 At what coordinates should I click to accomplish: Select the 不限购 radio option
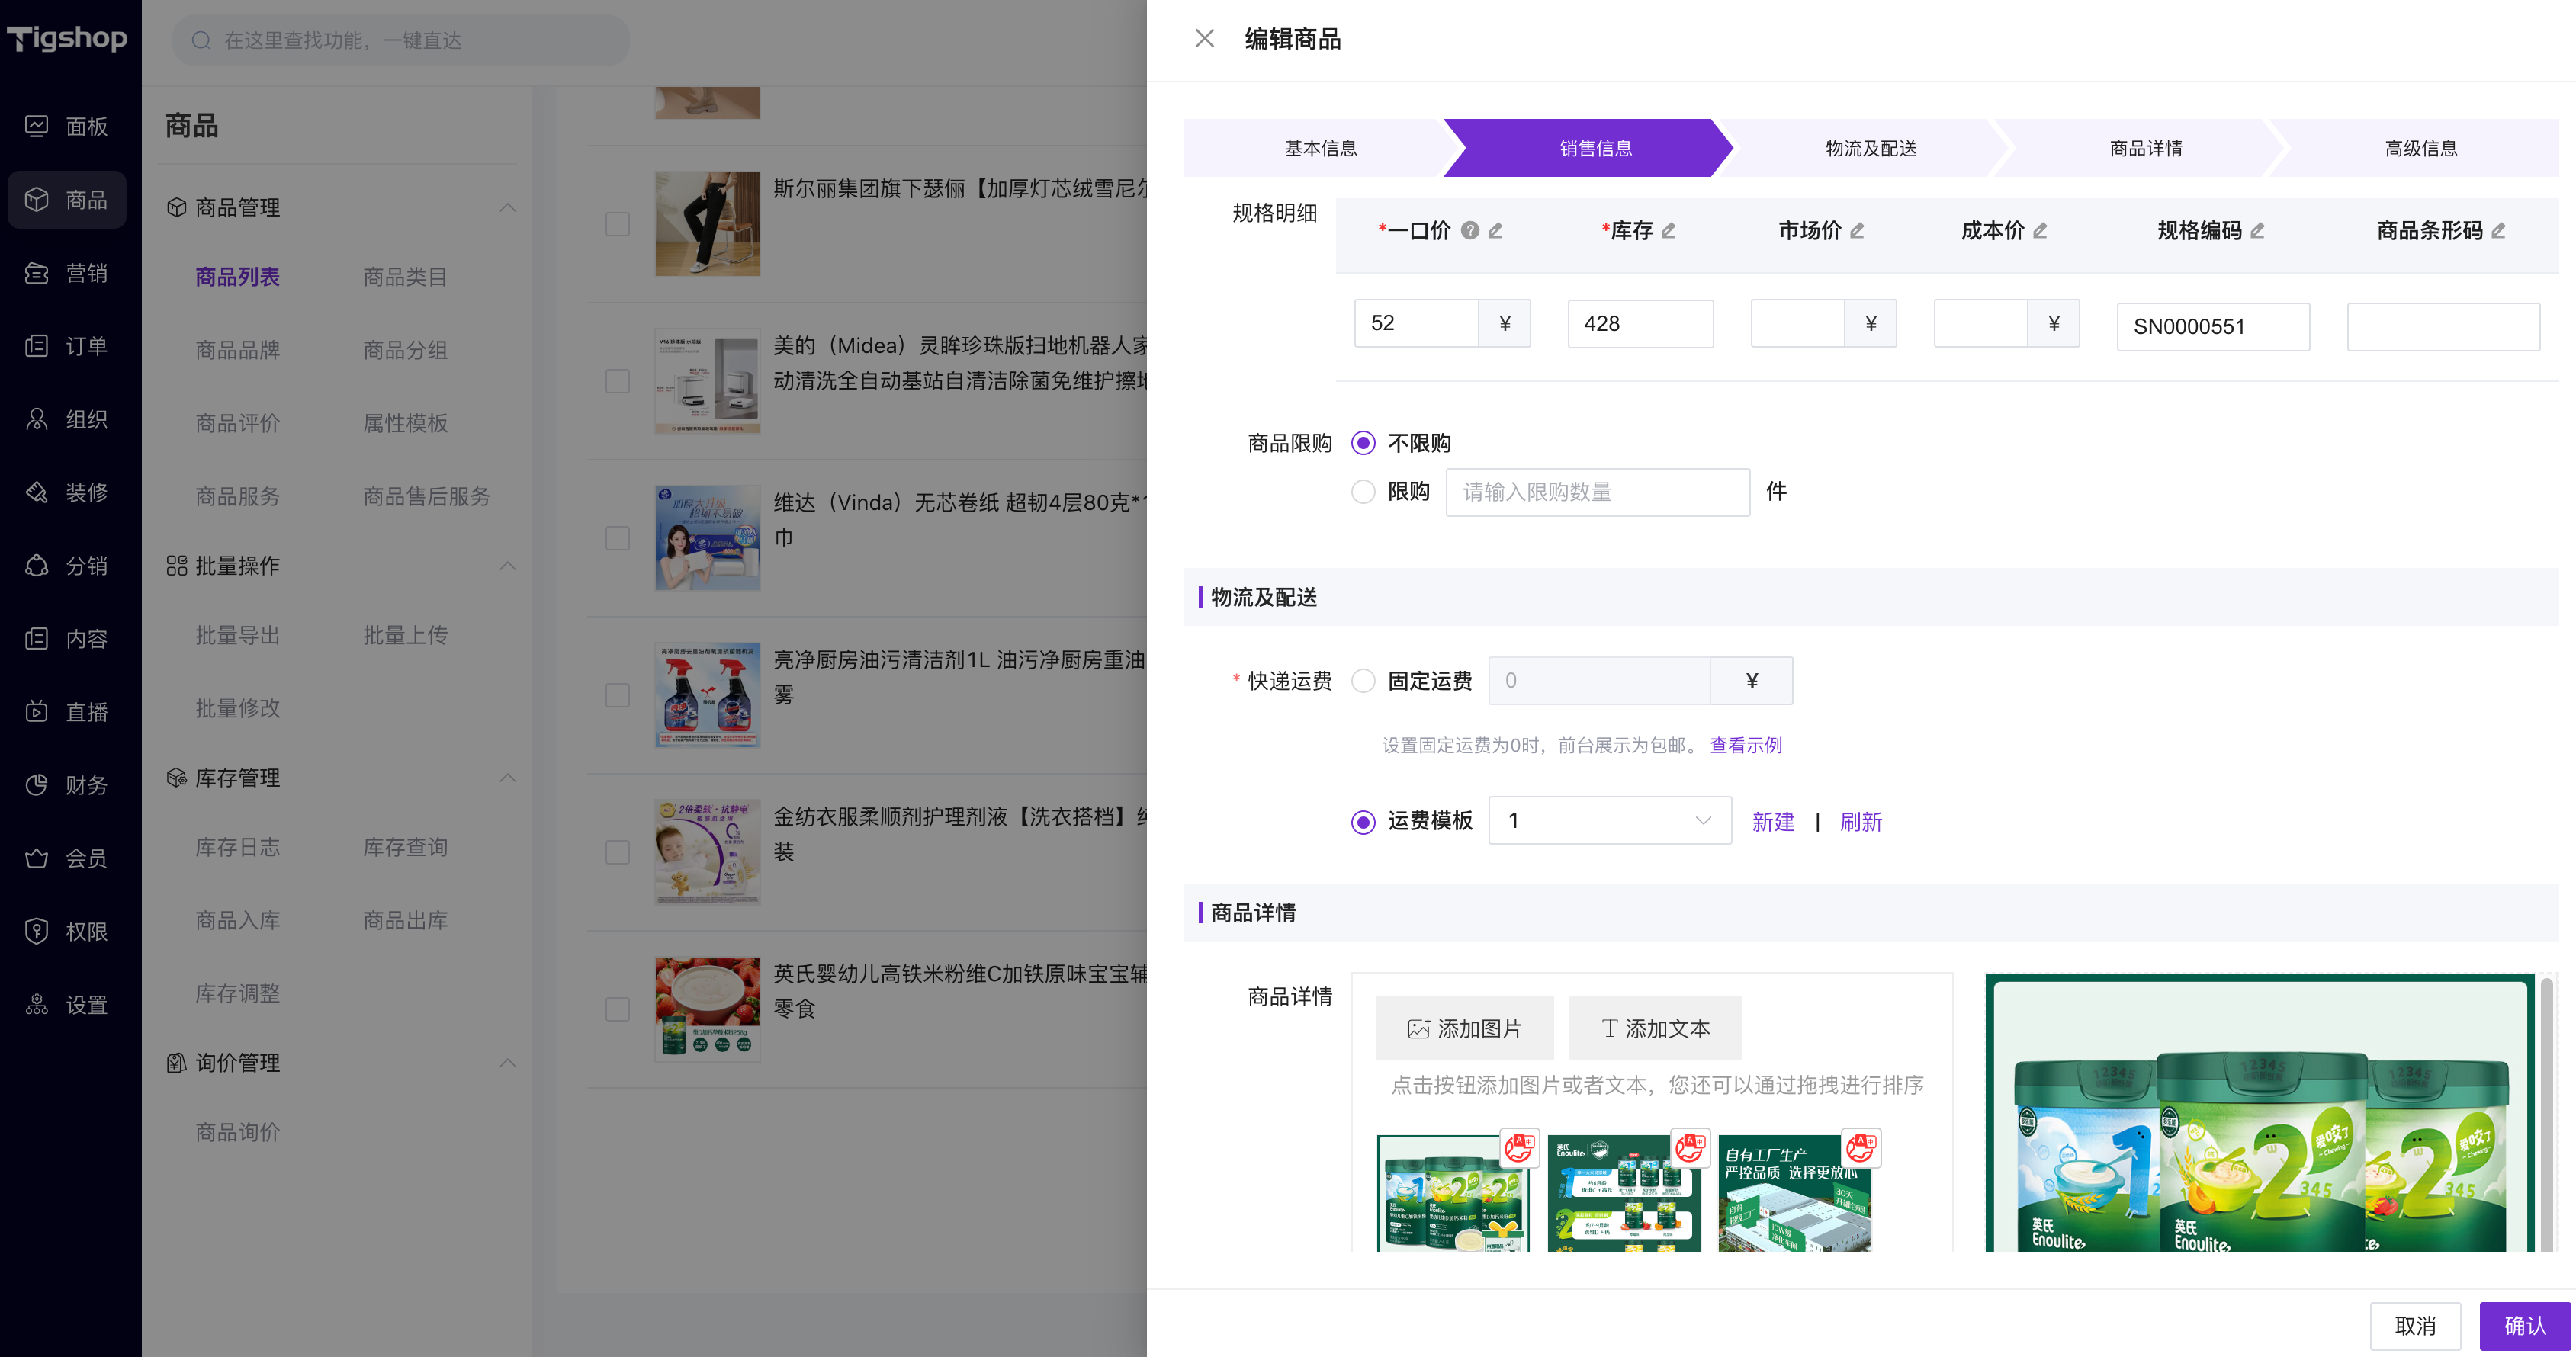tap(1363, 443)
